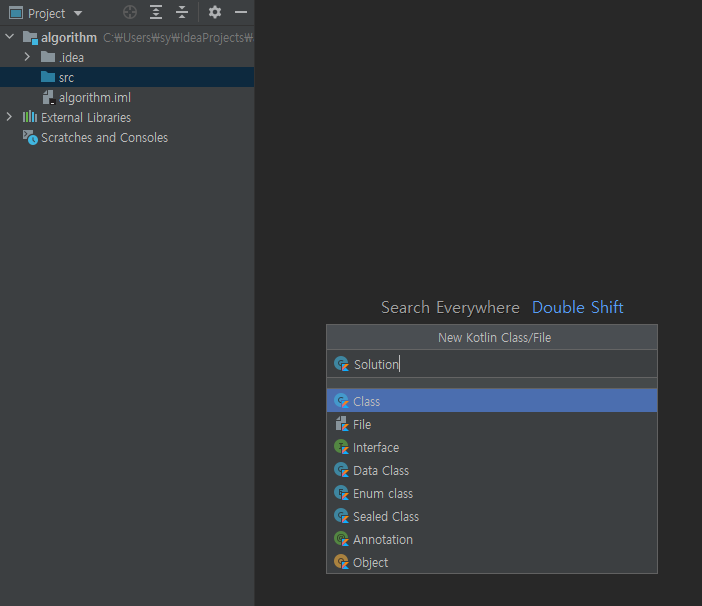The height and width of the screenshot is (606, 702).
Task: Choose File in New Kotlin Class/File list
Action: (492, 424)
